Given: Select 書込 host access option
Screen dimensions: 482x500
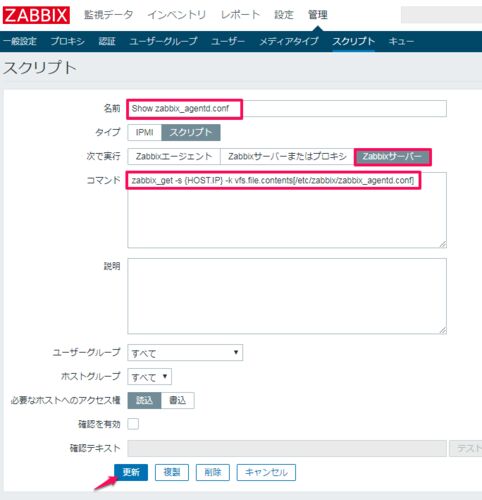Looking at the screenshot, I should [x=178, y=400].
